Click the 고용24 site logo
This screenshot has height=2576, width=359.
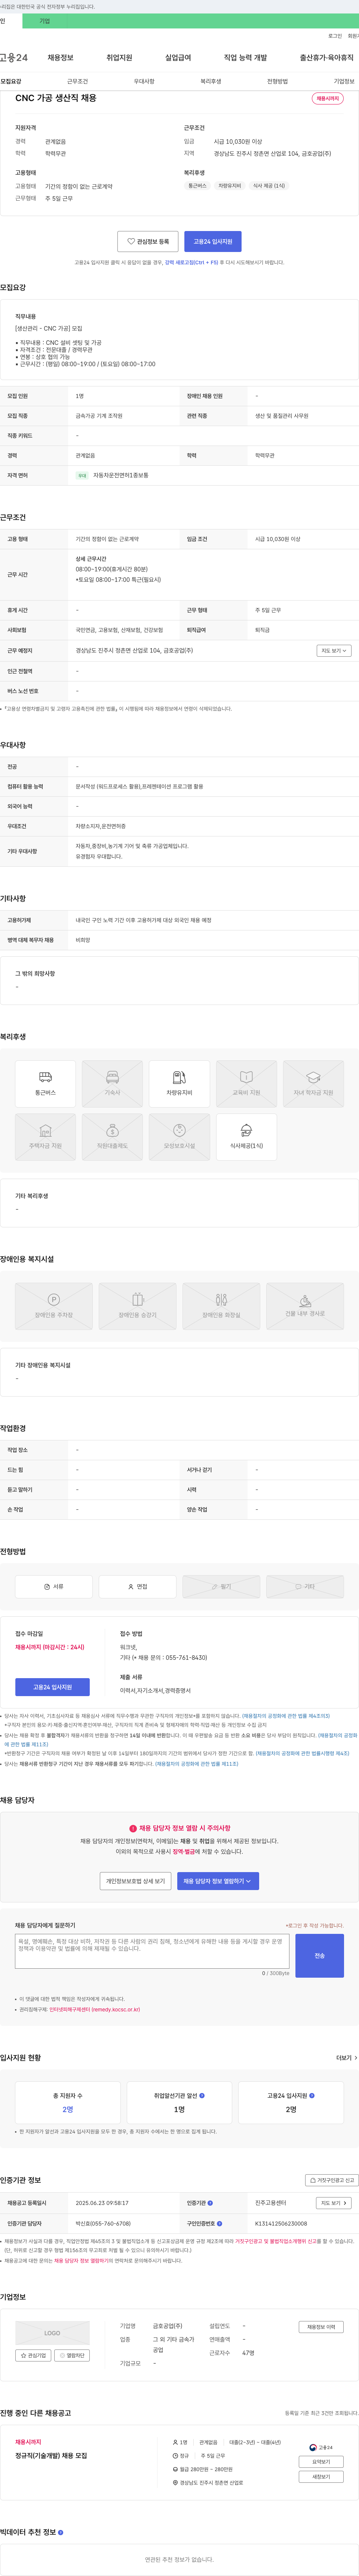(14, 58)
